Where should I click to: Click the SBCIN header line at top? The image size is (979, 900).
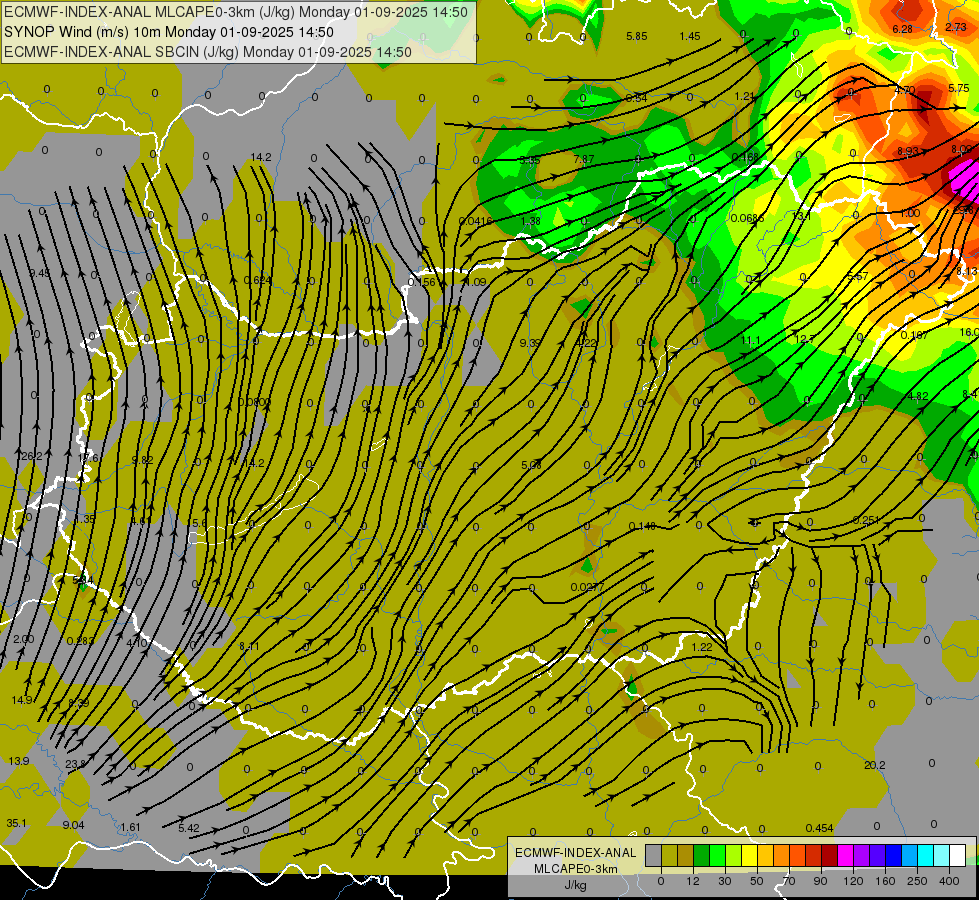[x=207, y=52]
